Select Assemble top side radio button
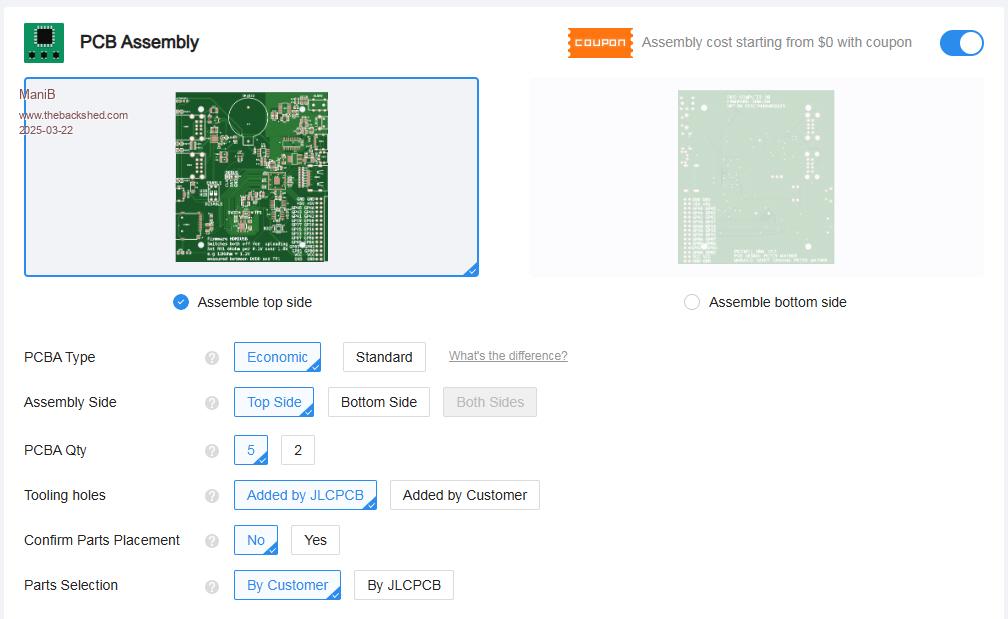The height and width of the screenshot is (619, 1008). click(x=181, y=302)
